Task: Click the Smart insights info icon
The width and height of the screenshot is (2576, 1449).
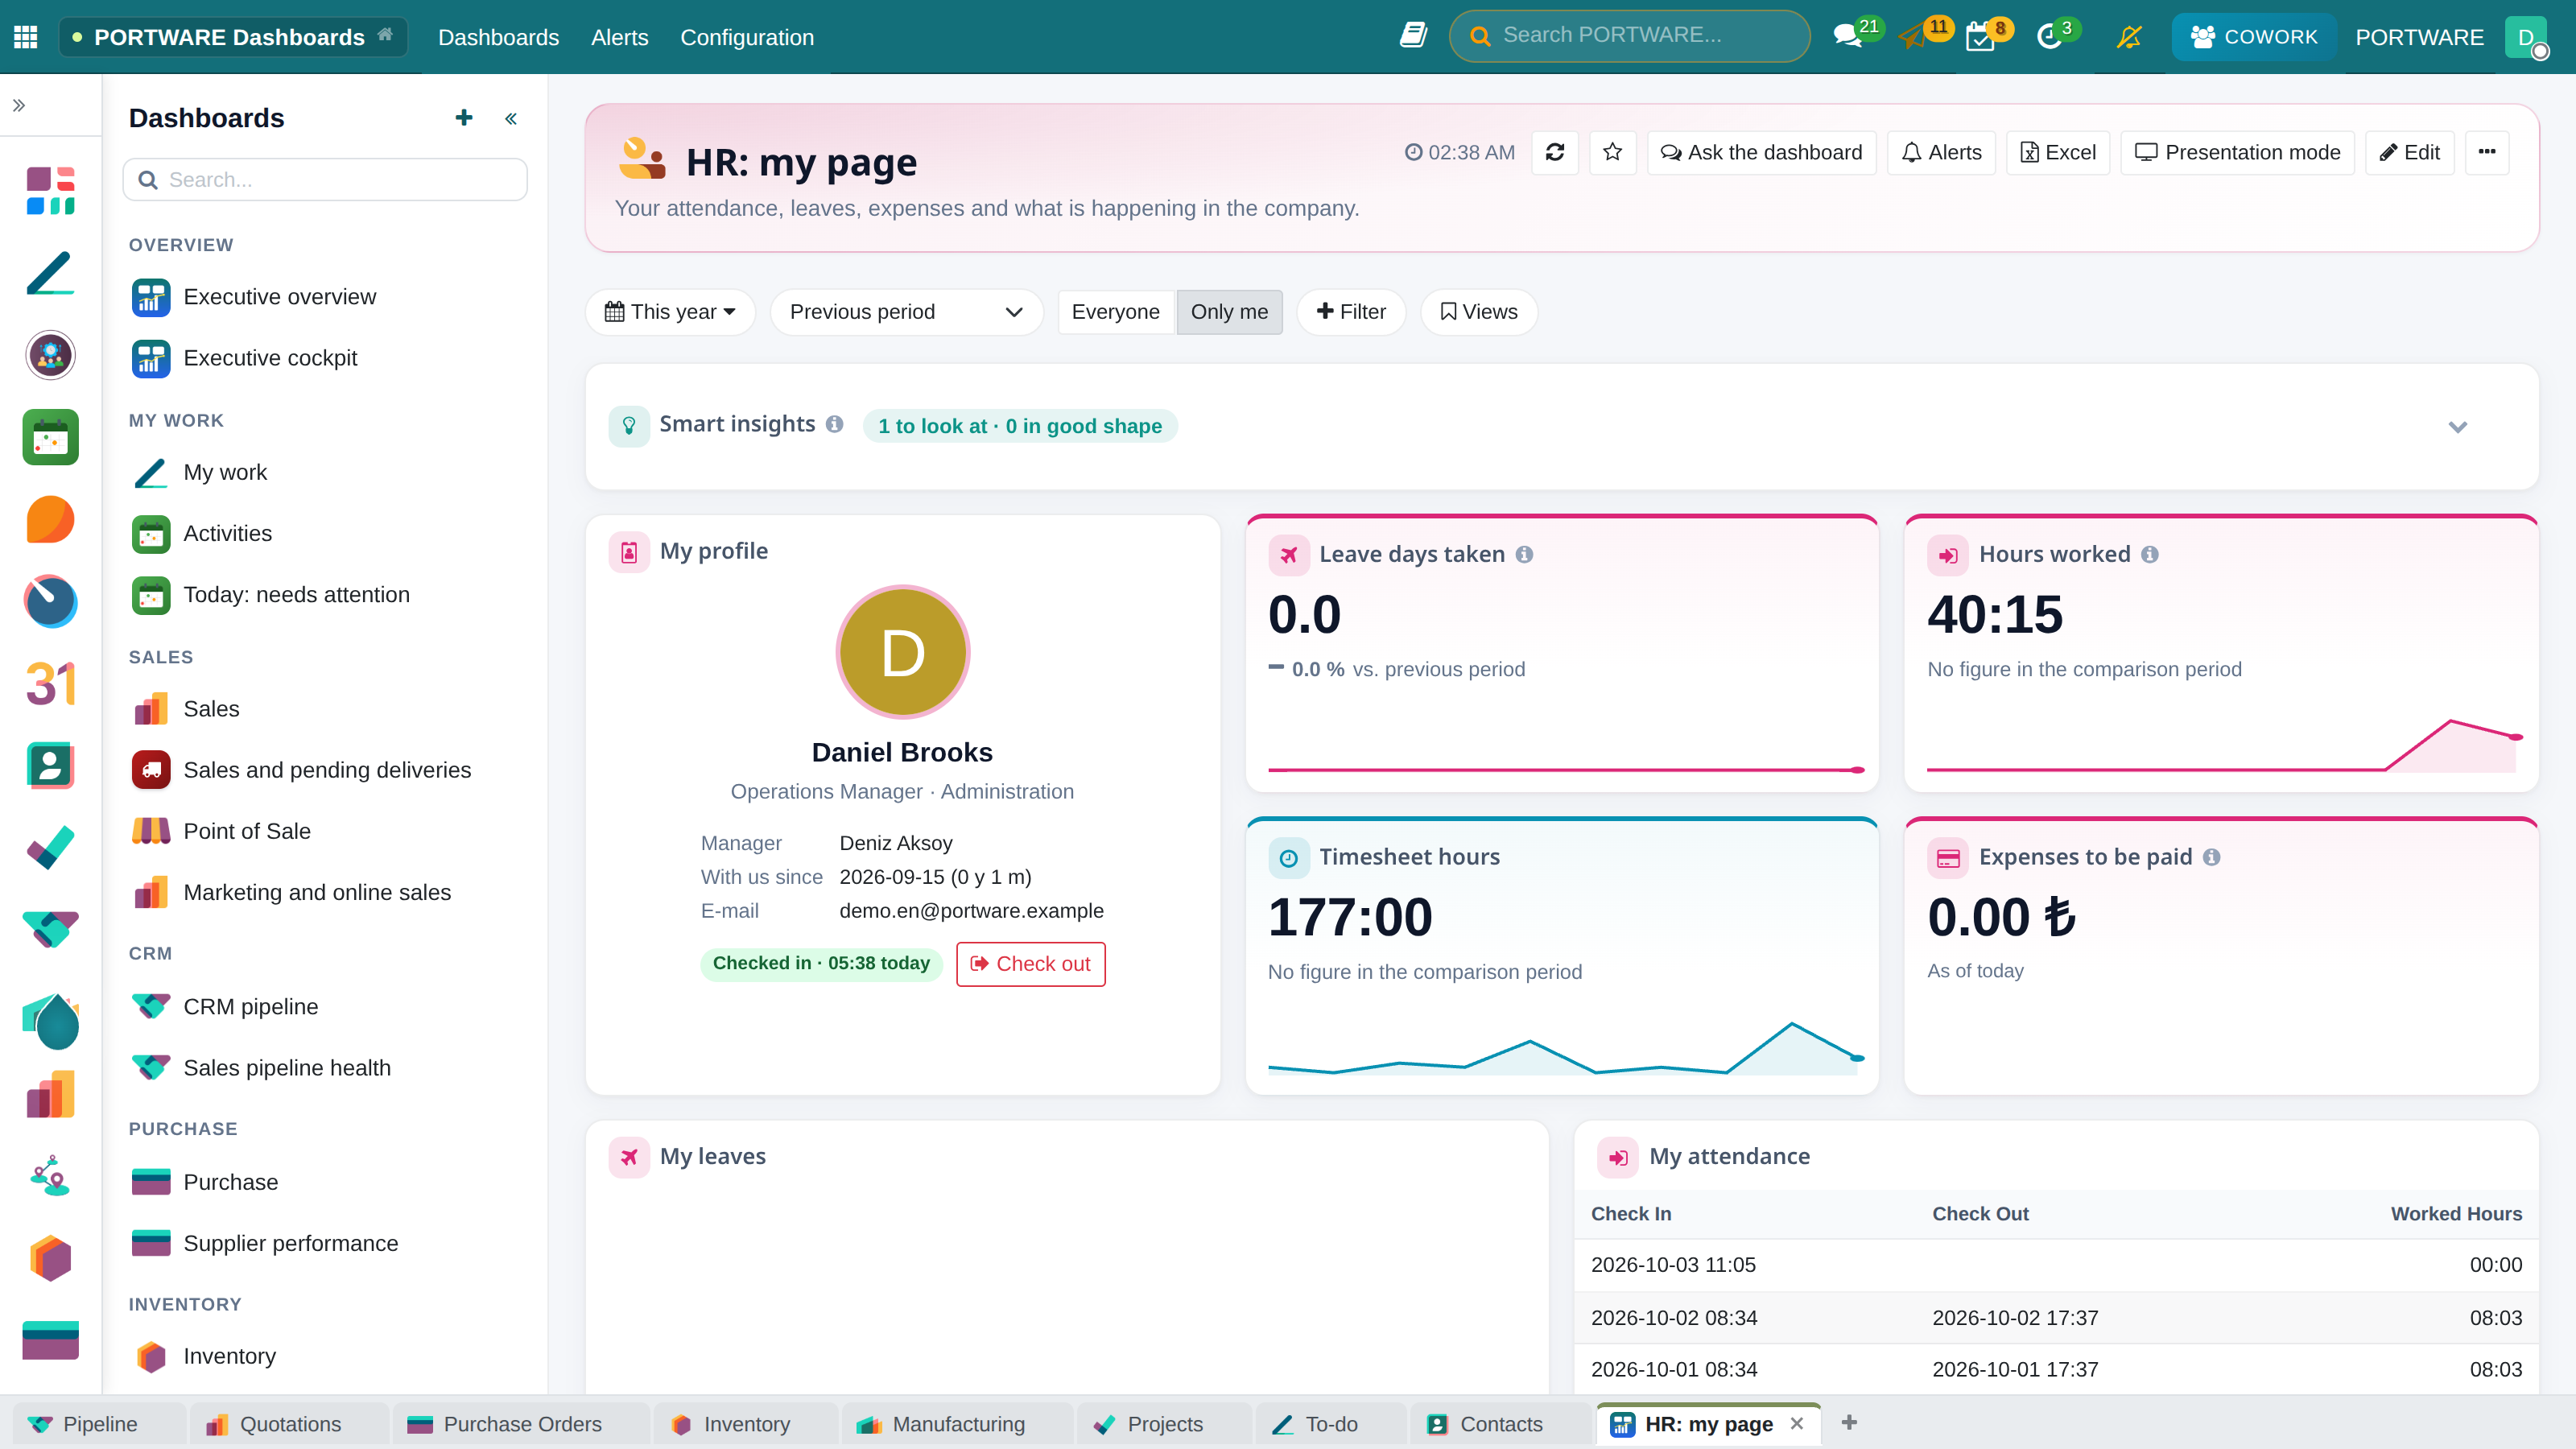Action: tap(834, 424)
